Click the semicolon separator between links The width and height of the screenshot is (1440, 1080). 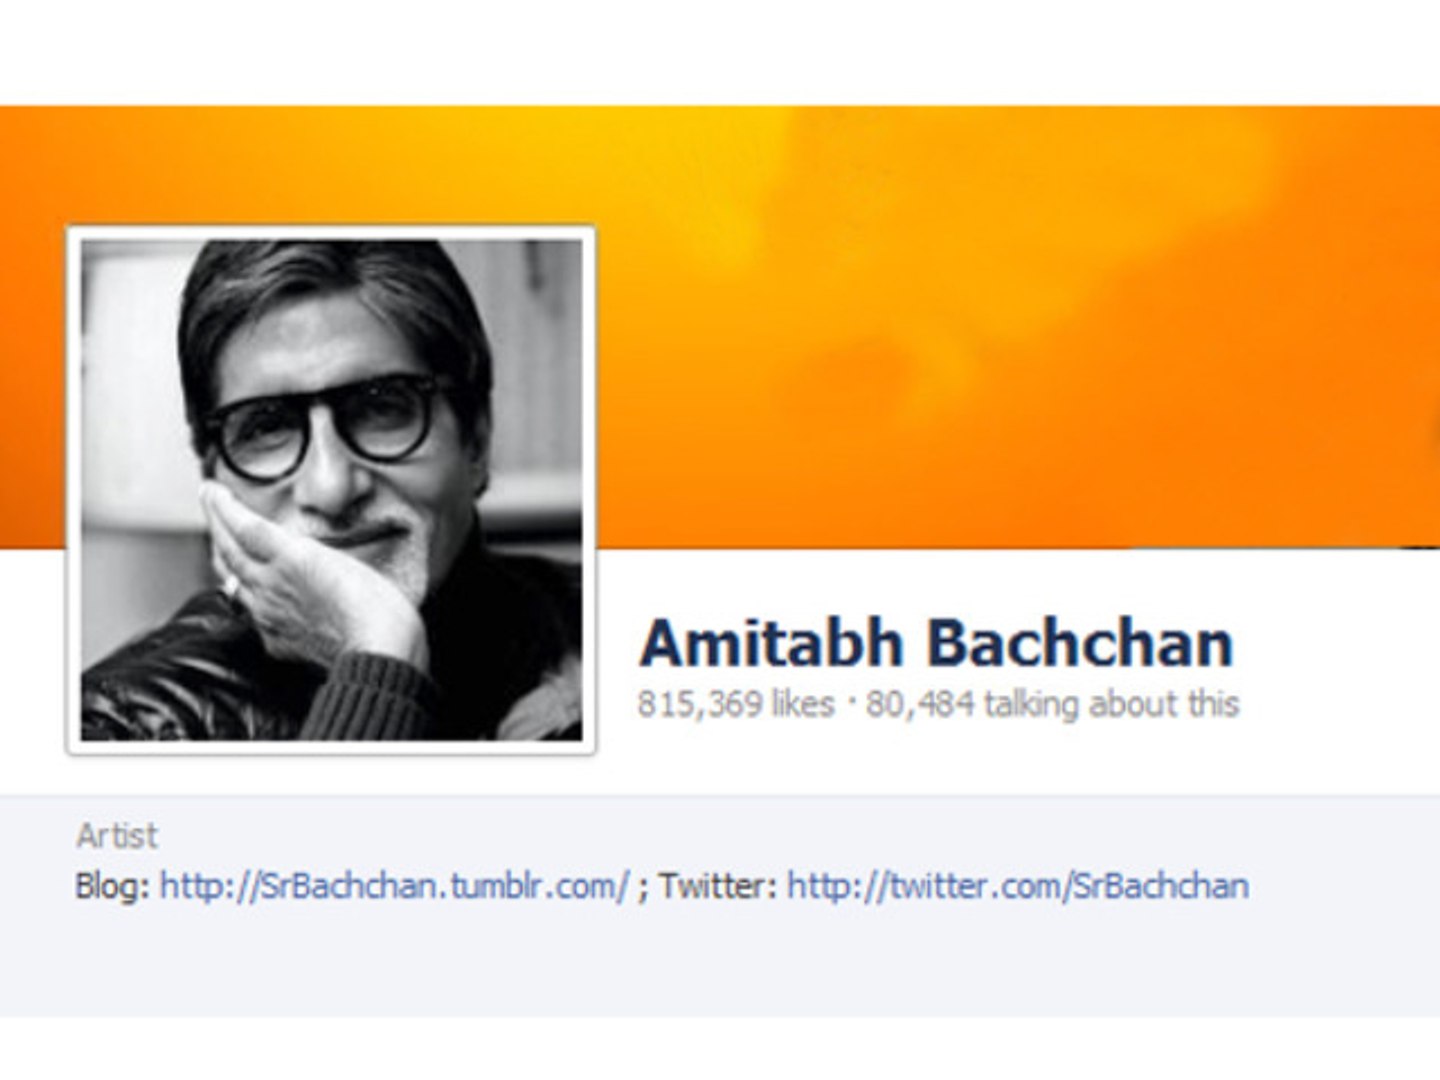[x=643, y=888]
